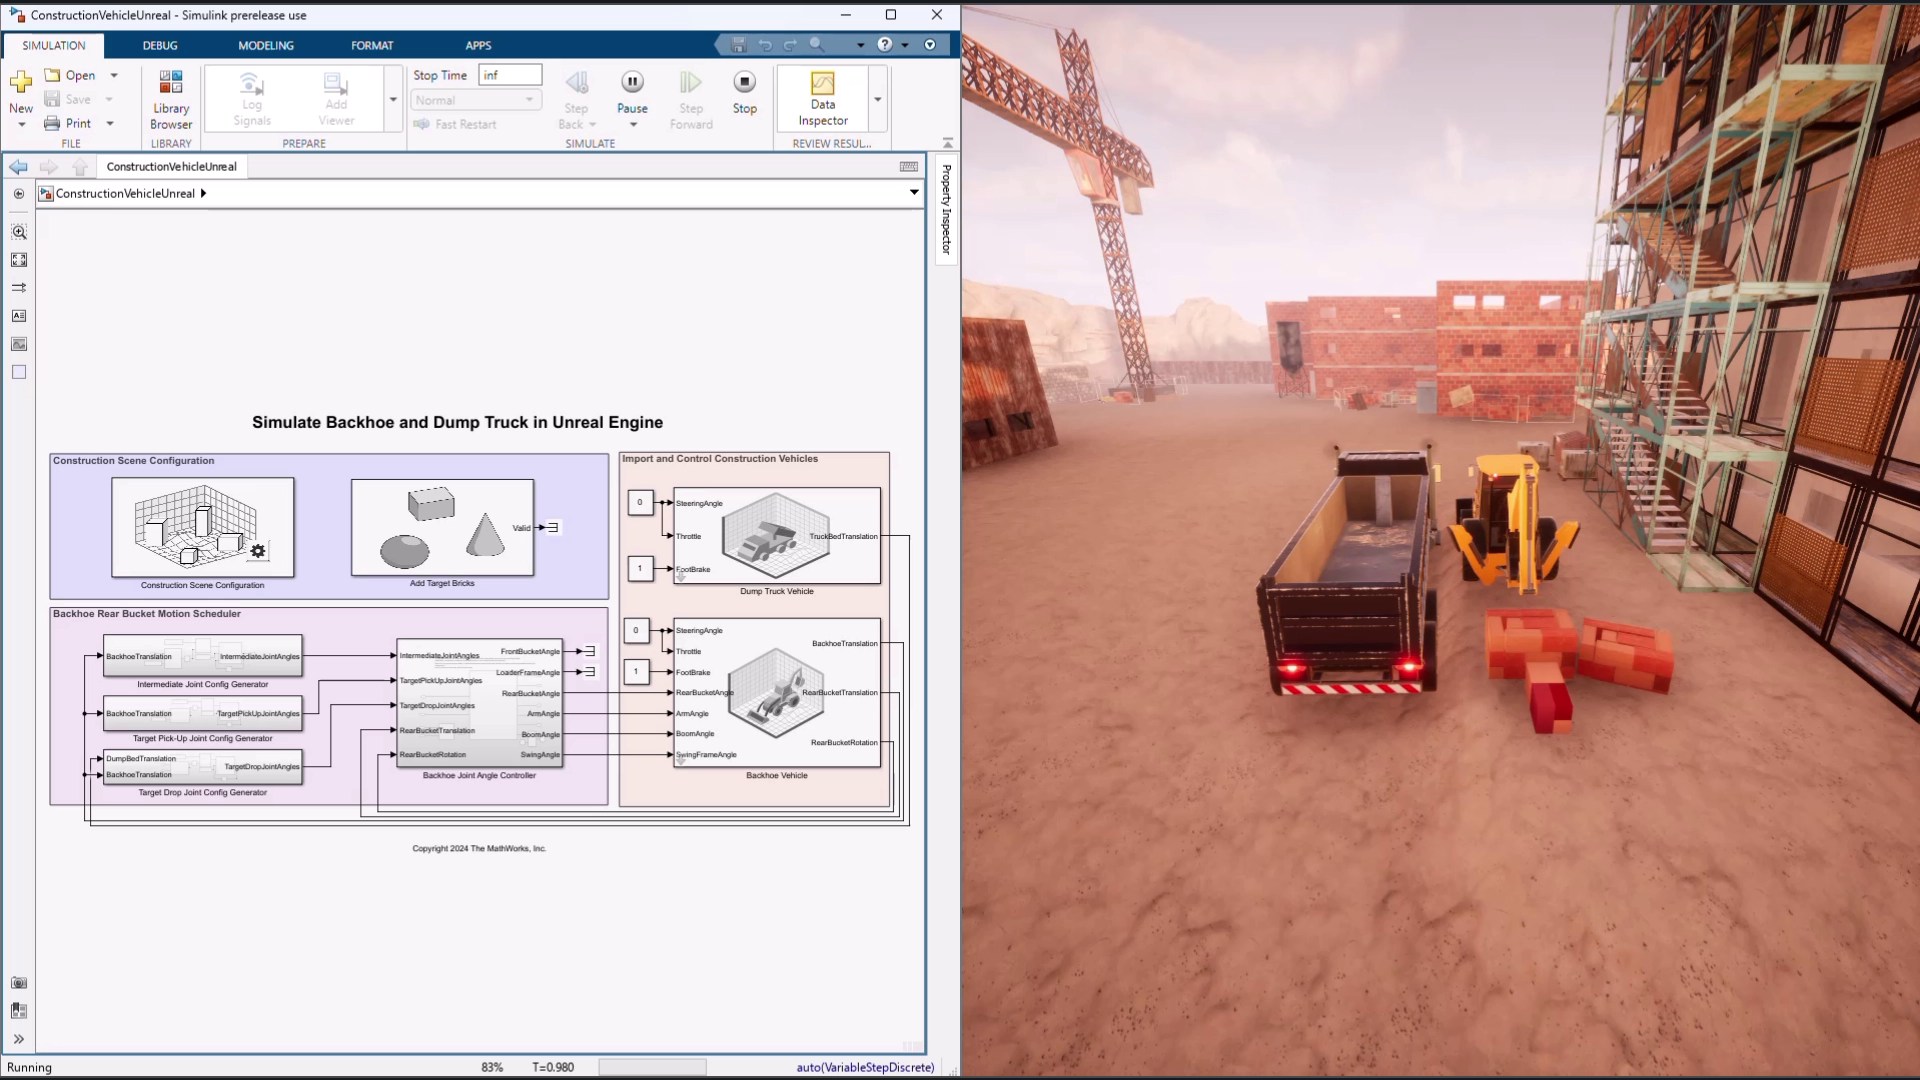Switch to the APPS tab

tap(478, 45)
